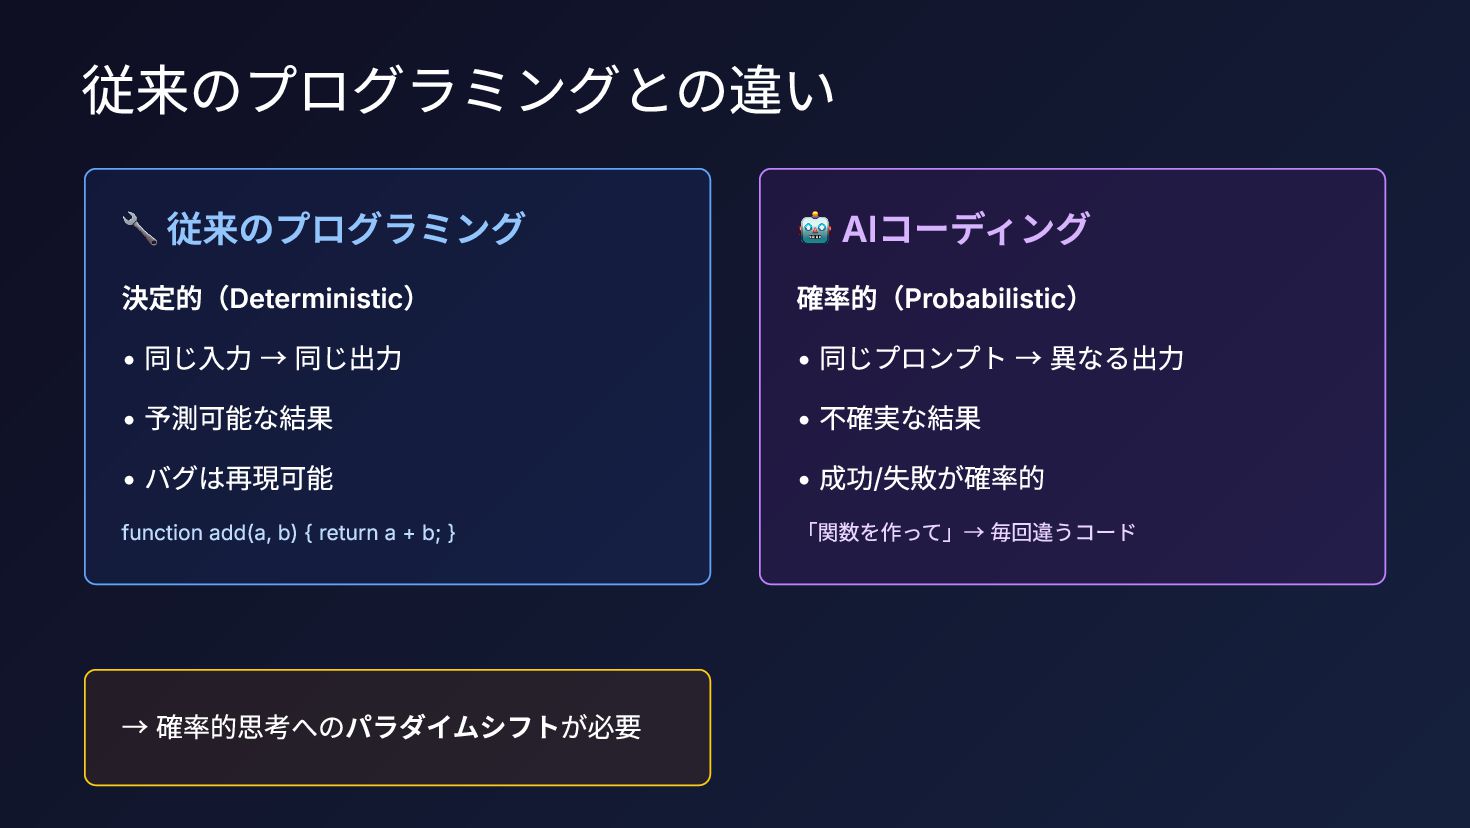Screen dimensions: 1470x828
Task: Click the slide title 従来のプログラミングとの違い
Action: tap(458, 90)
